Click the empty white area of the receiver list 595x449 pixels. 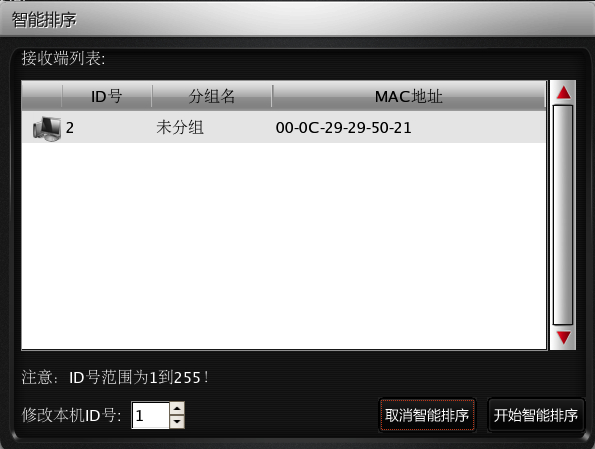[284, 246]
